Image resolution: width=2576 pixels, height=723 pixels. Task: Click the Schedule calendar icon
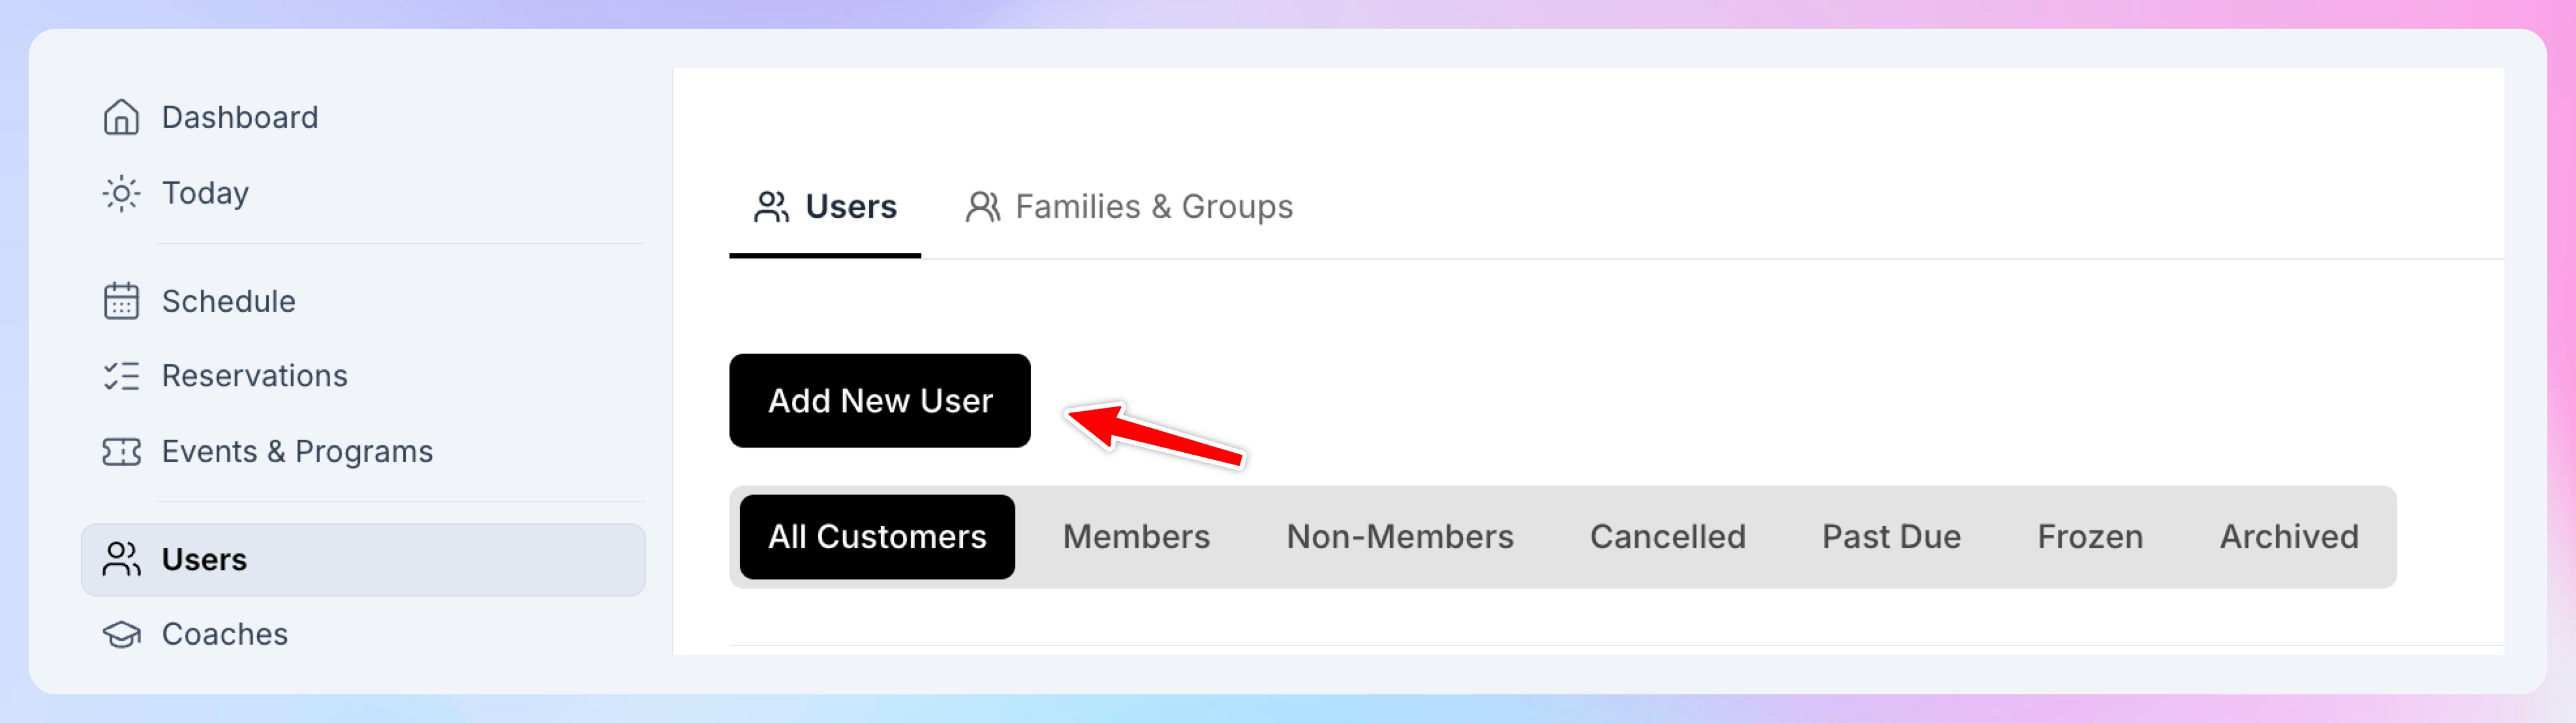point(121,301)
